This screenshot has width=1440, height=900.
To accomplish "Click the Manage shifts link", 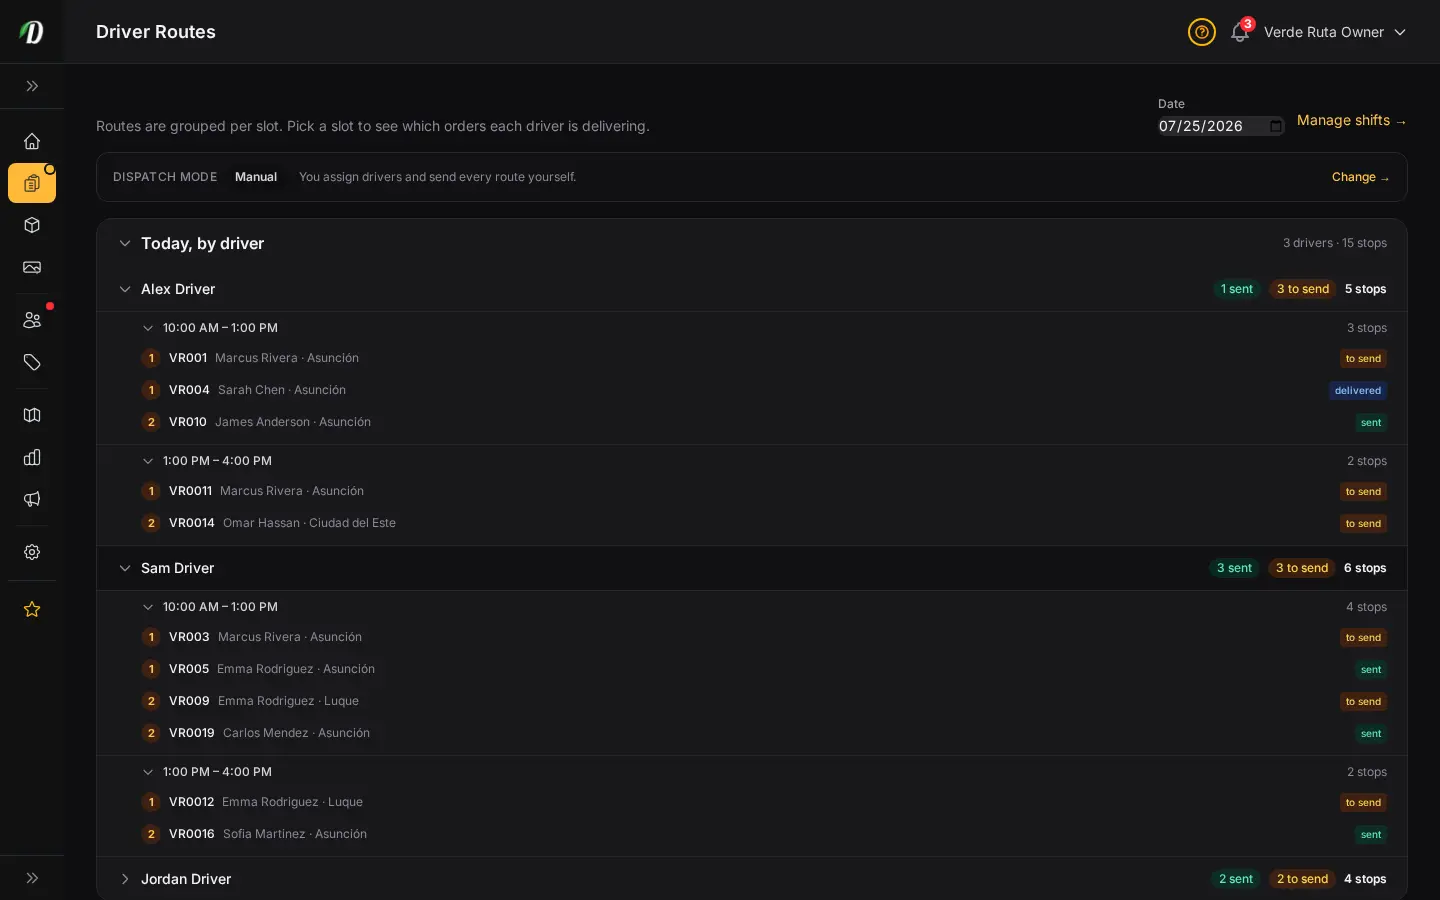I will pos(1352,120).
